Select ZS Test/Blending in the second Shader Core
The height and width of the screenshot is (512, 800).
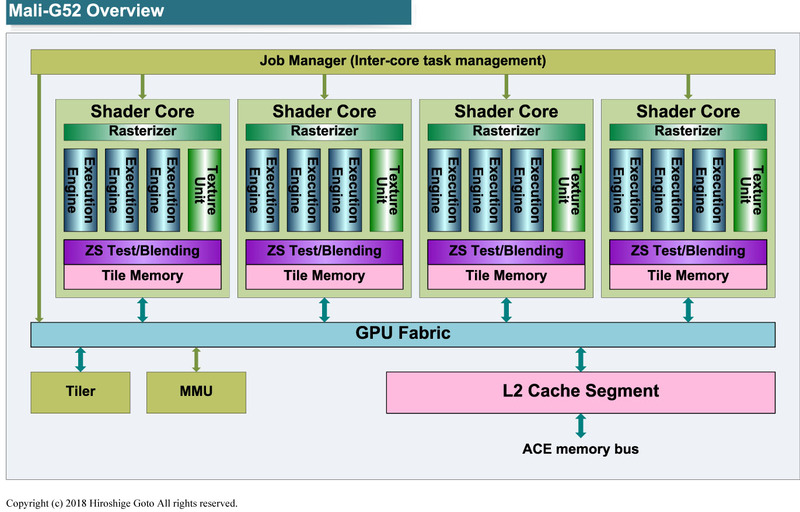pyautogui.click(x=324, y=251)
